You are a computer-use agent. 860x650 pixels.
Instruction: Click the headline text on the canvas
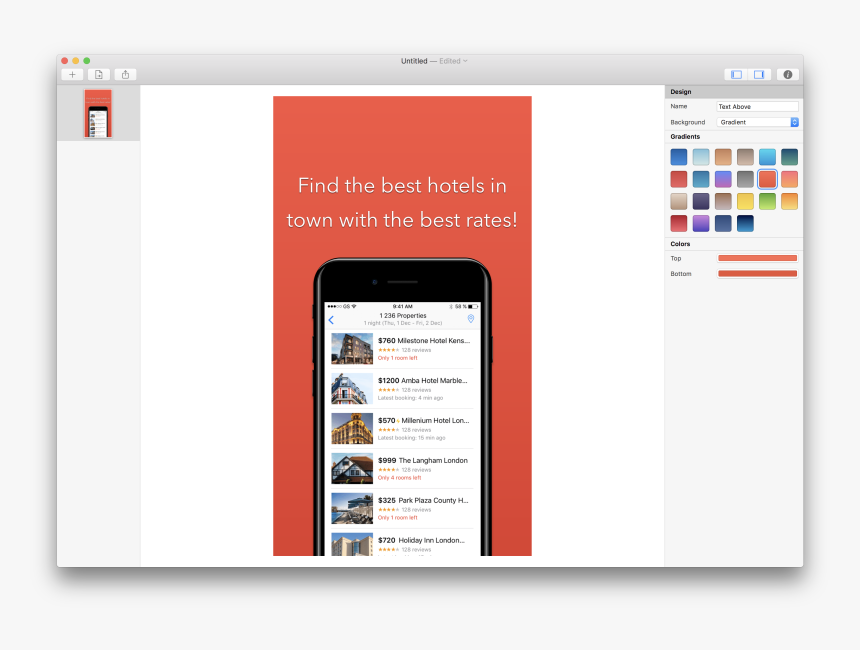(x=402, y=202)
